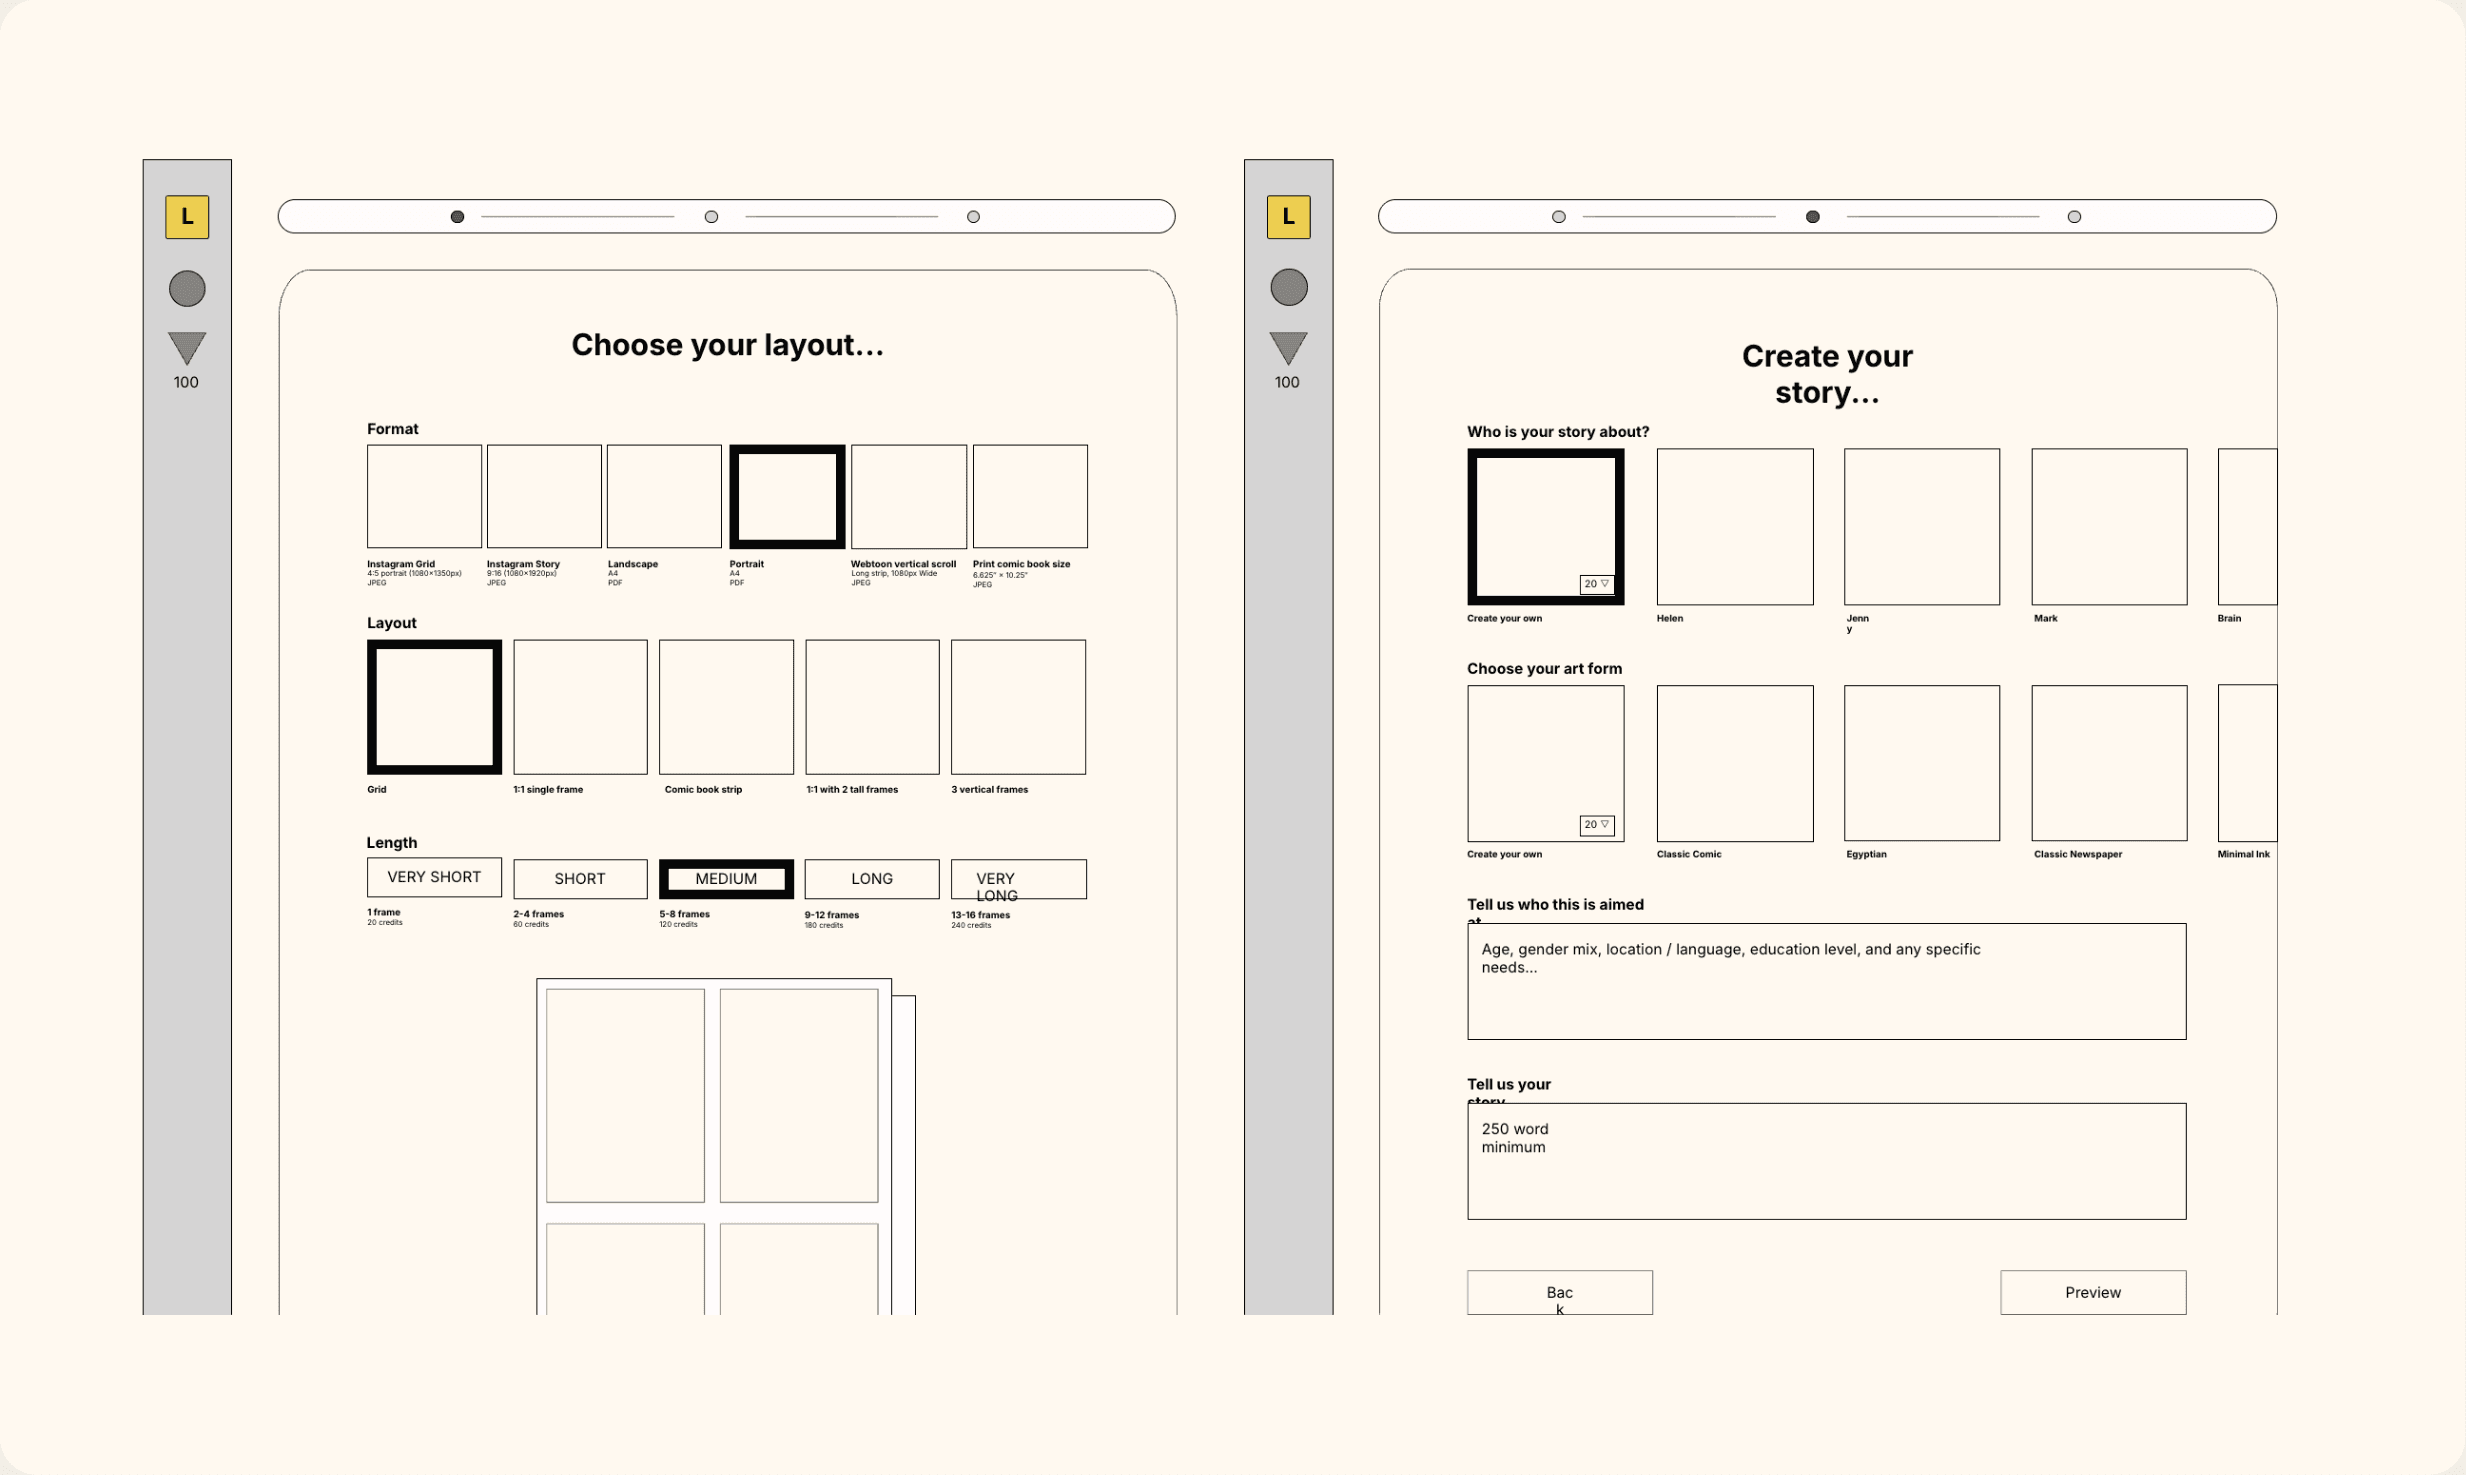Click the yellow L logo in right sidebar
The image size is (2466, 1475).
1288,217
